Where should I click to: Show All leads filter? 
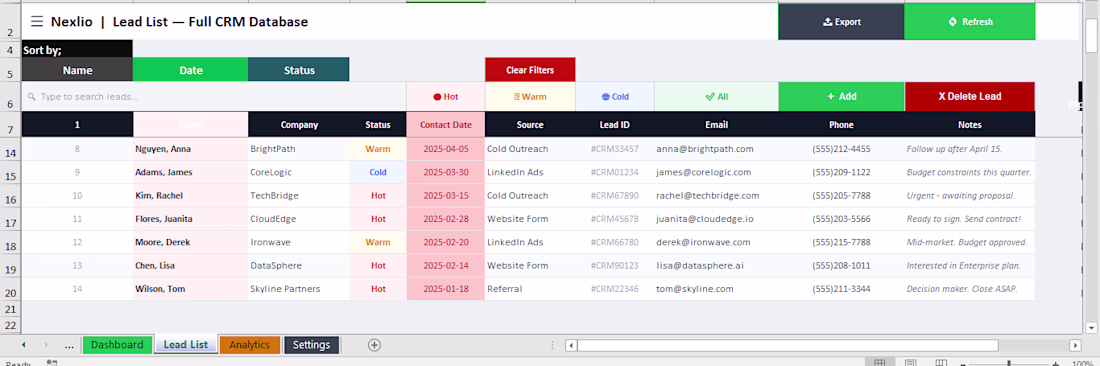pyautogui.click(x=716, y=97)
